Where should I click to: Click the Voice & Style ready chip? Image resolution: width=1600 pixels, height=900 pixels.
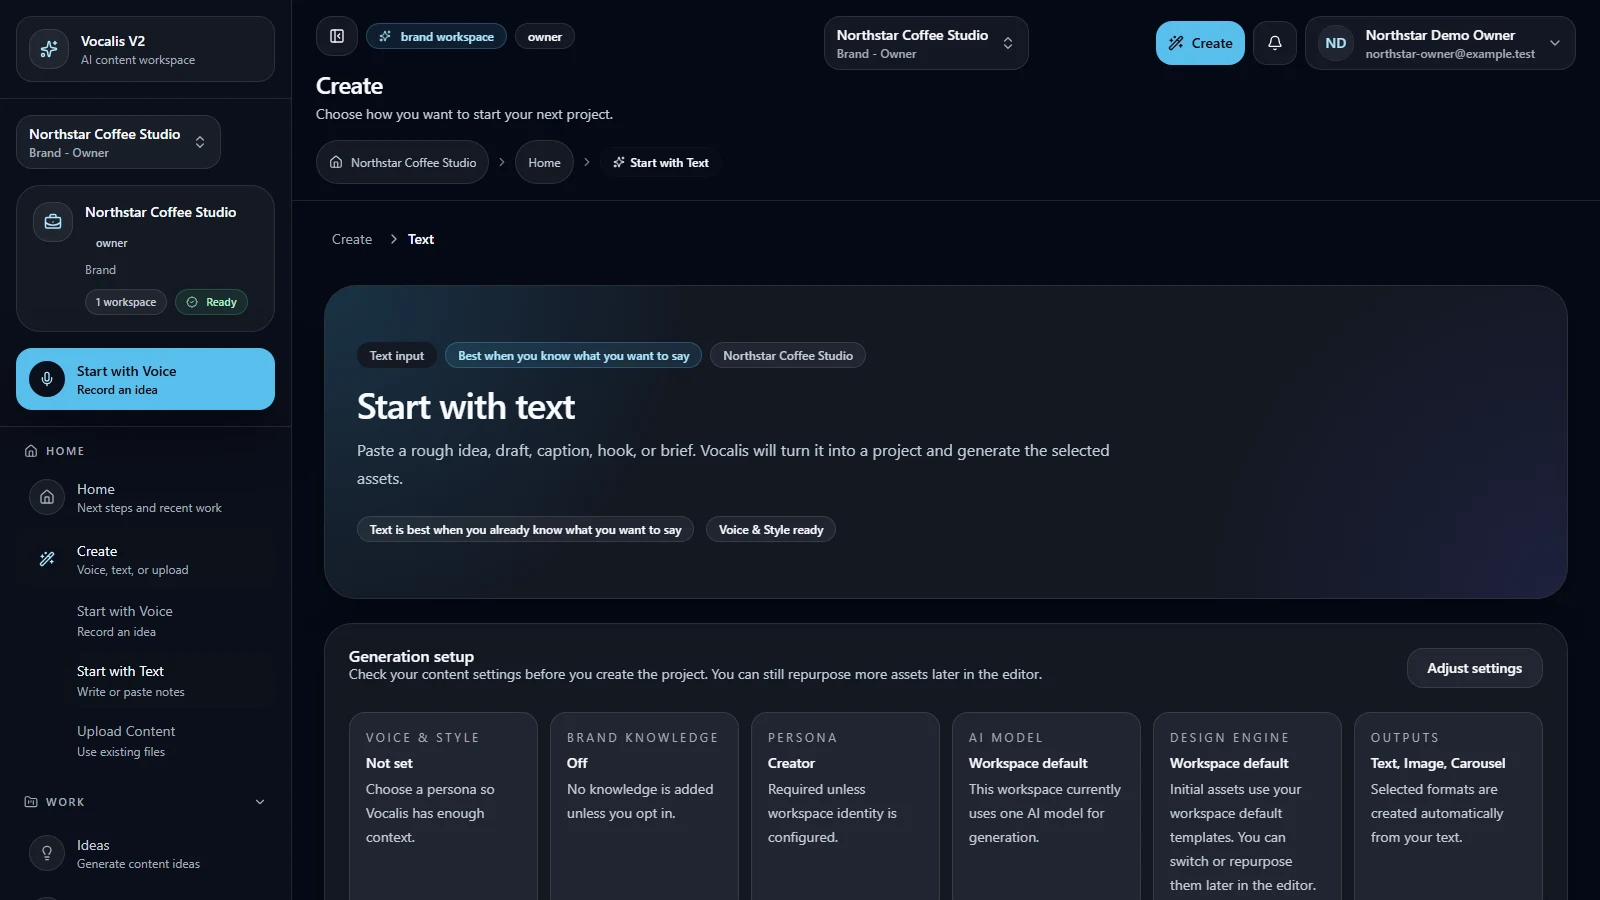(771, 529)
